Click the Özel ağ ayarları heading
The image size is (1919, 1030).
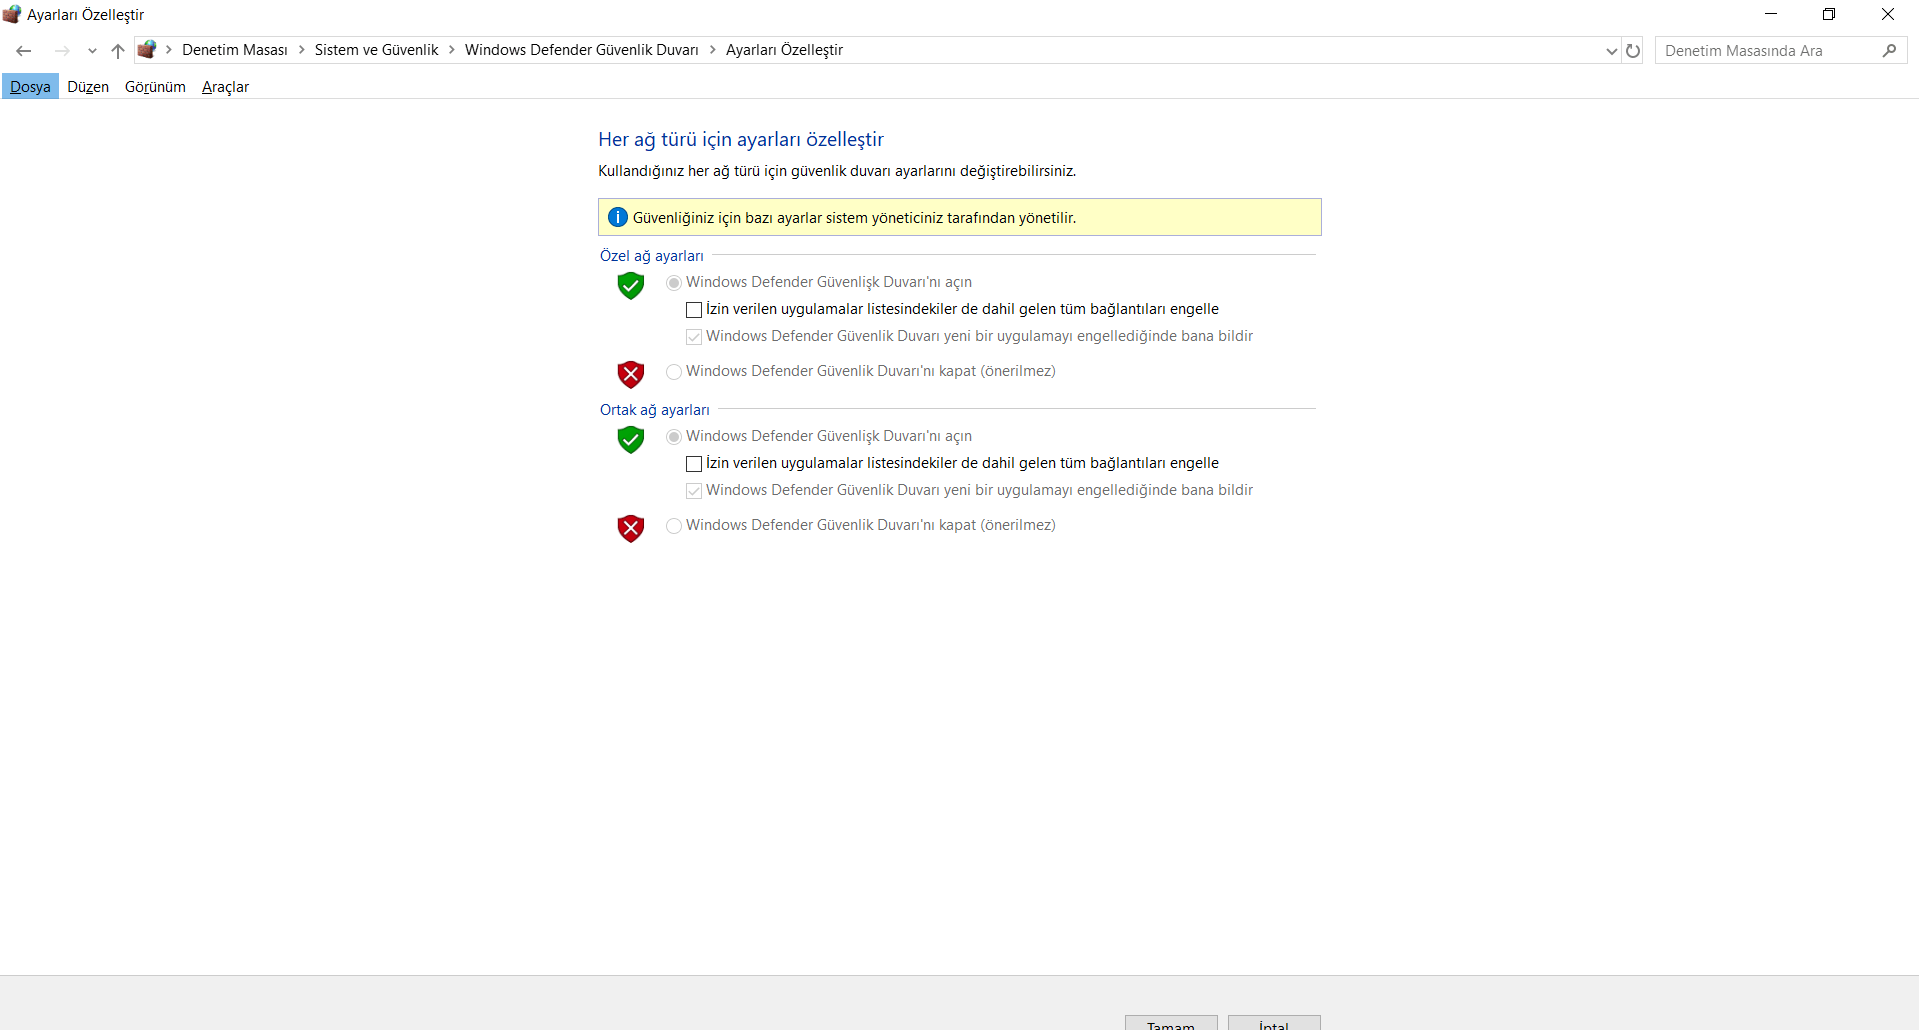[x=652, y=256]
